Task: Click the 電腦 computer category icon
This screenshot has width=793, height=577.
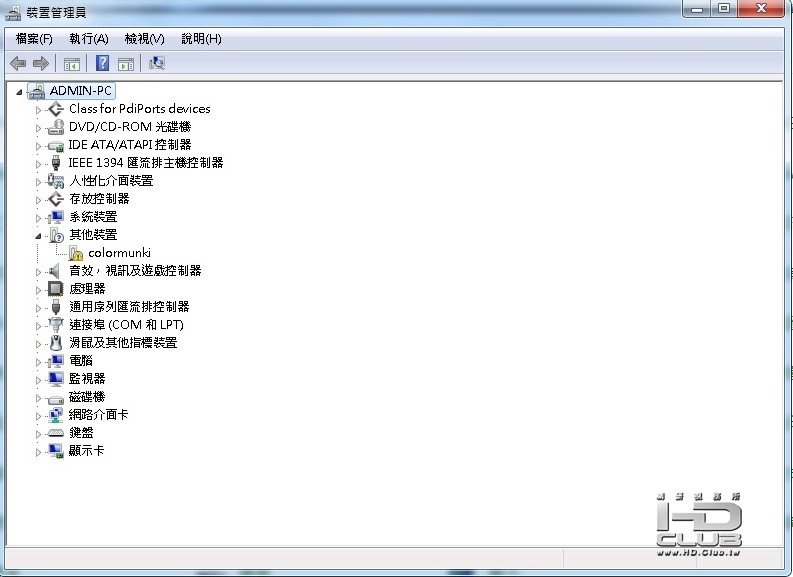Action: (56, 361)
